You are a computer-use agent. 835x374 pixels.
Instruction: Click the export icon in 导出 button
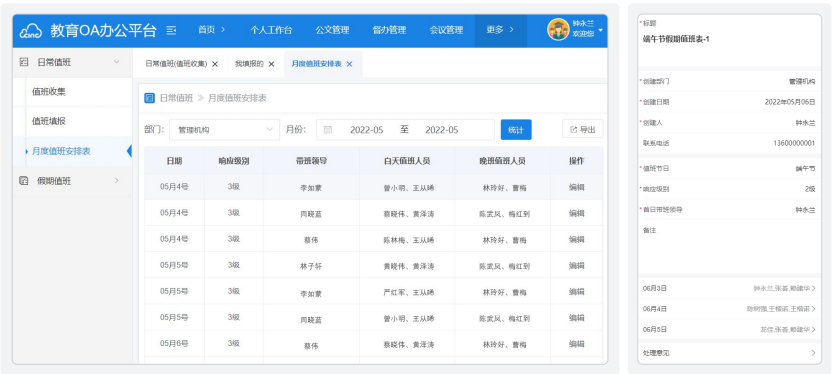574,129
